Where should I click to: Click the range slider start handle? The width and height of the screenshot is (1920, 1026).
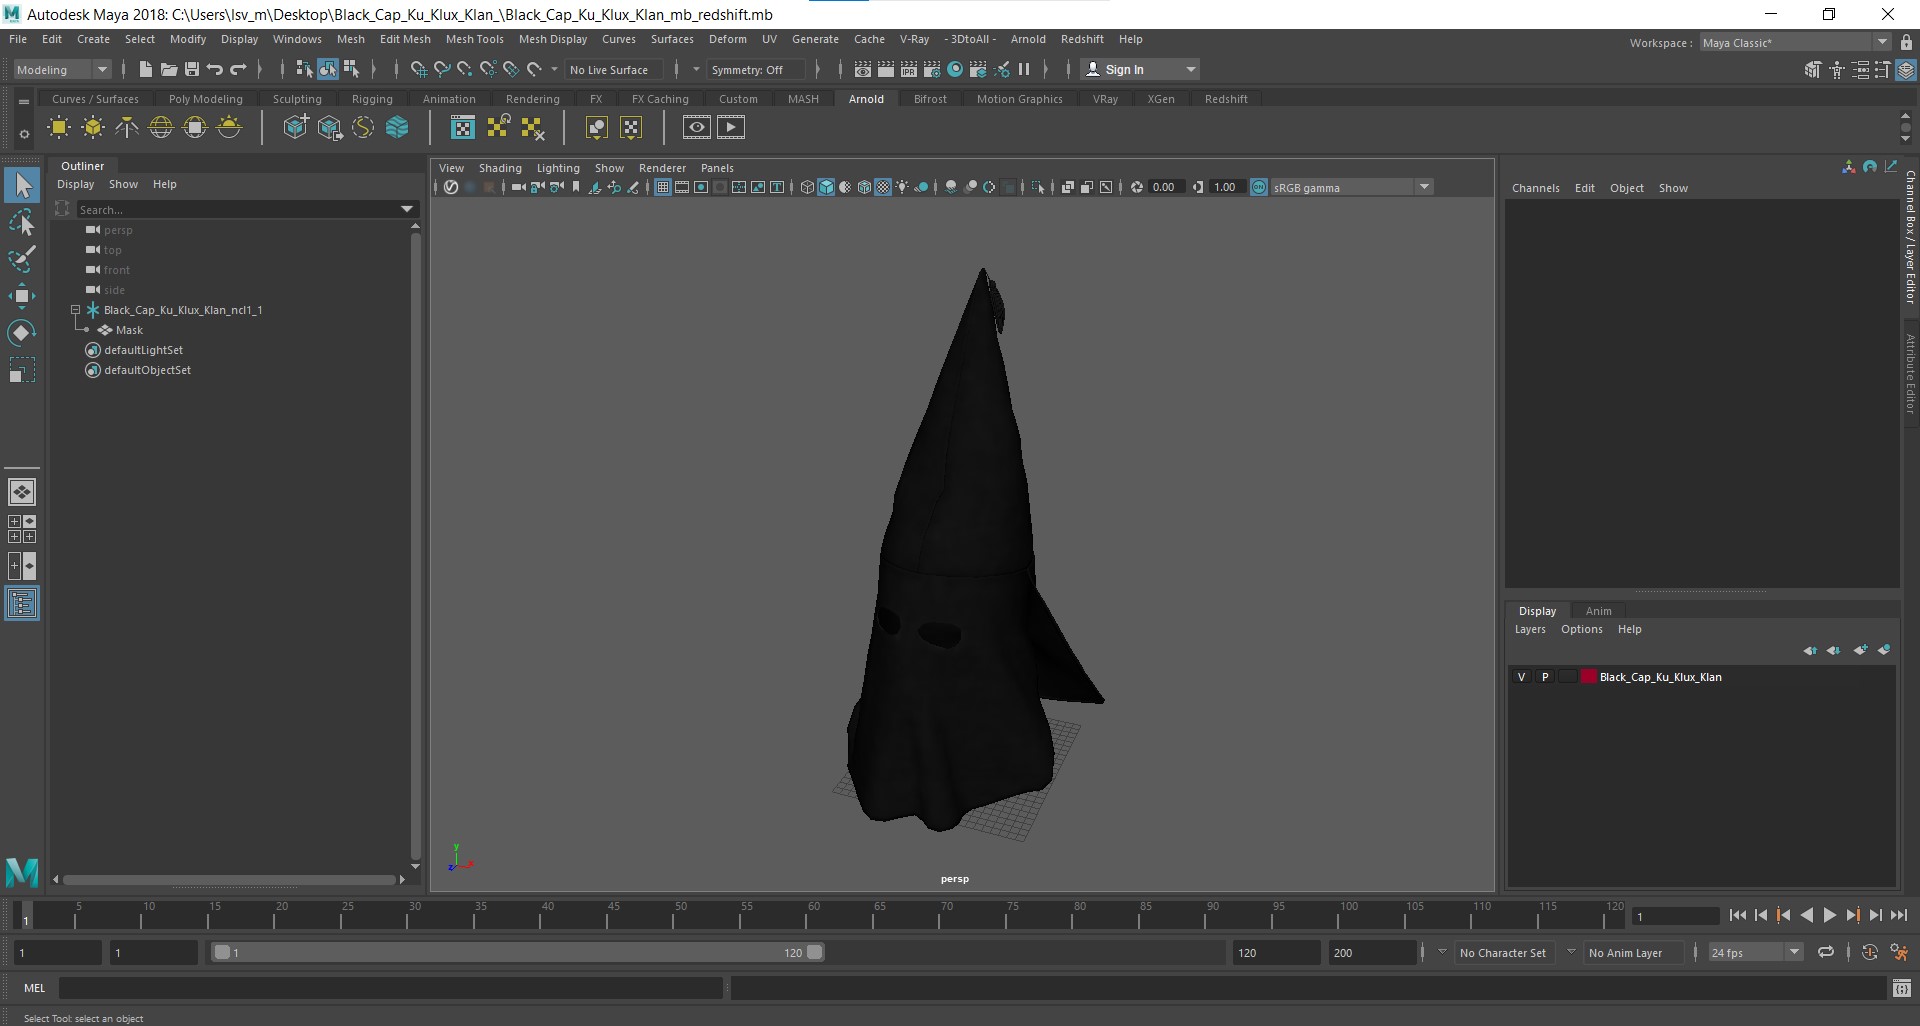click(221, 952)
